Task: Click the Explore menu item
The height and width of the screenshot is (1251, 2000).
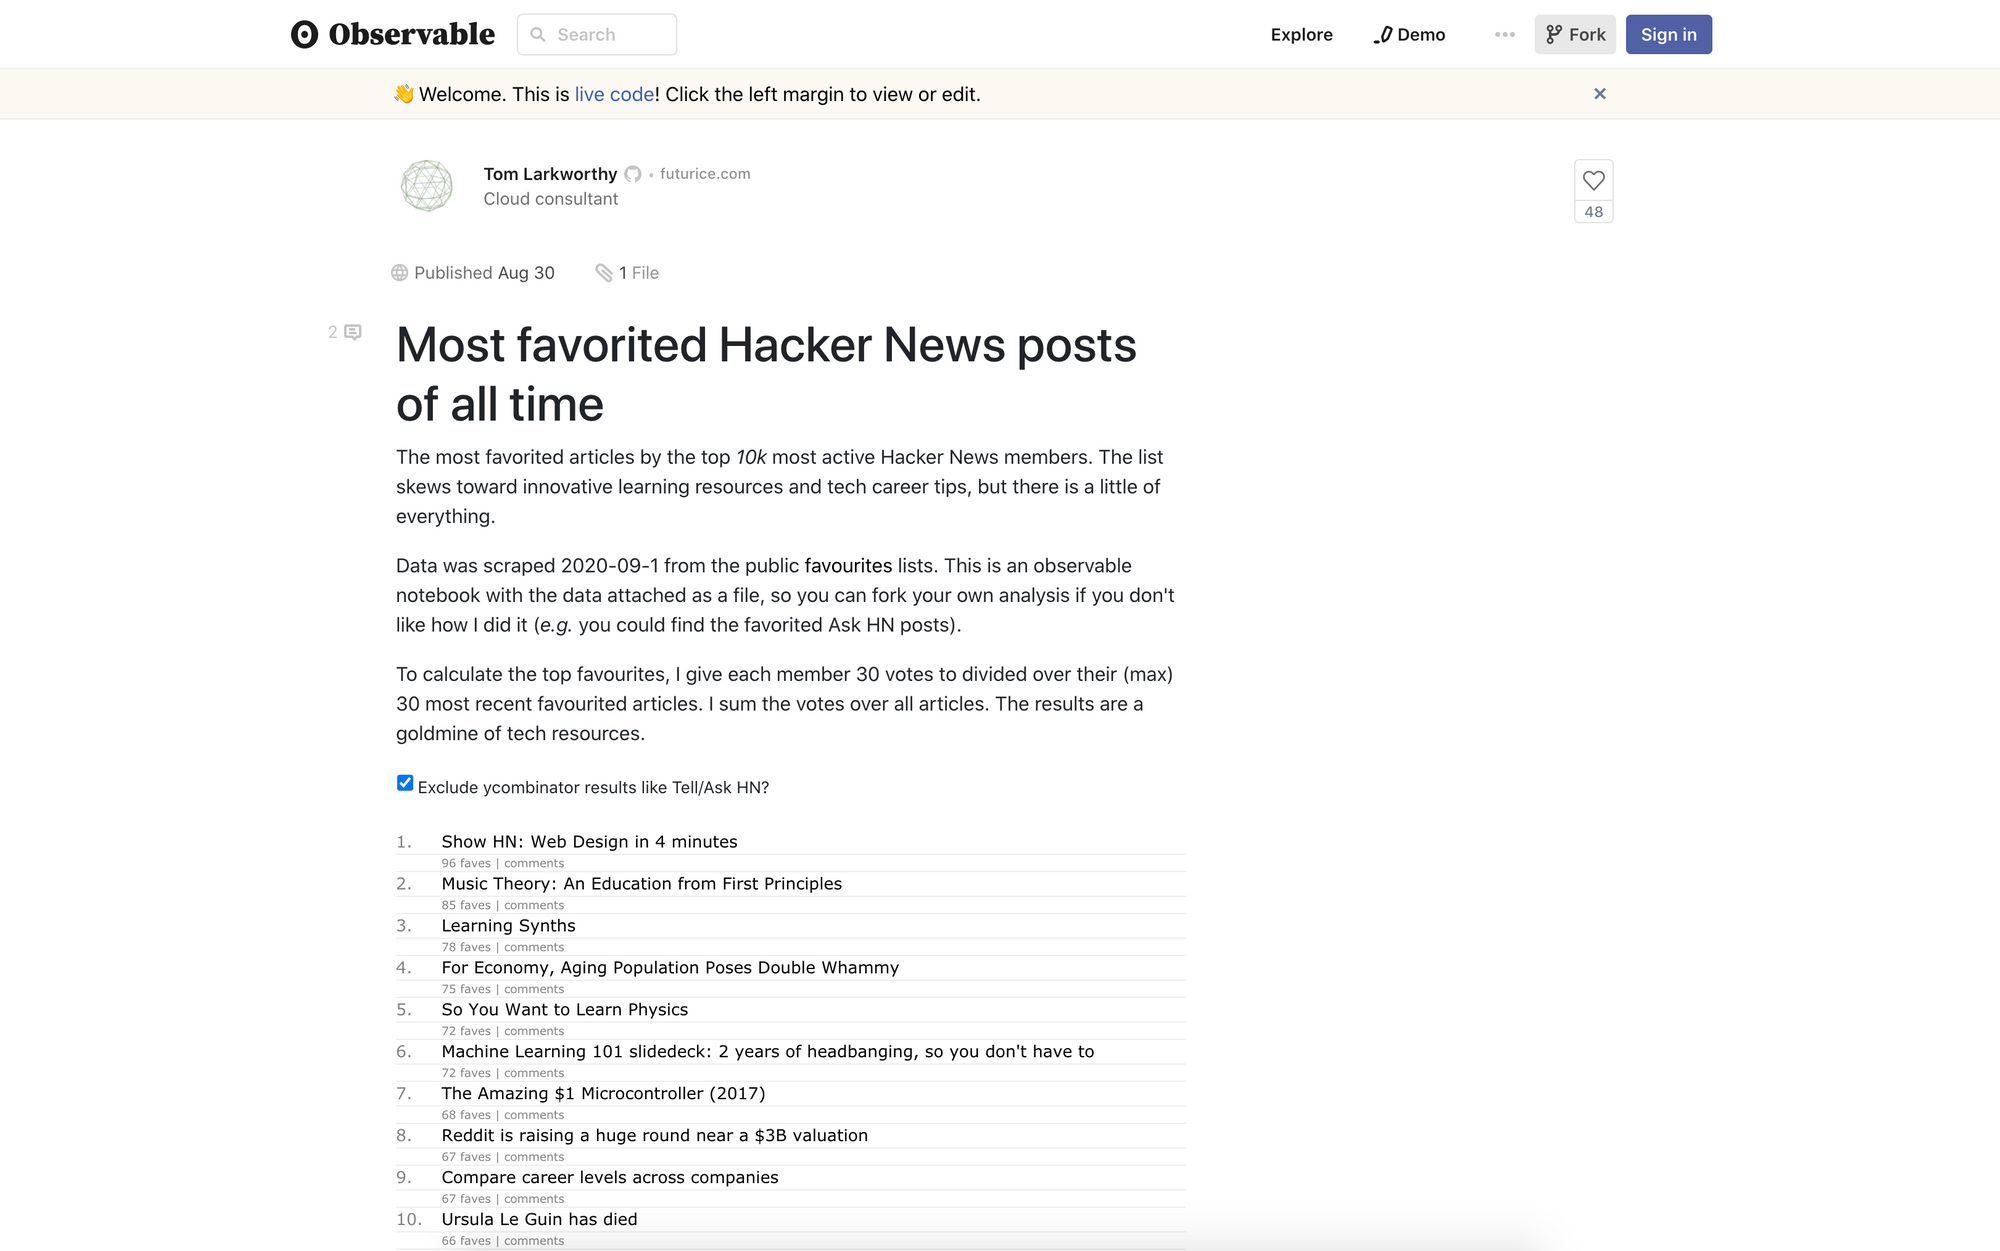Action: click(x=1301, y=35)
